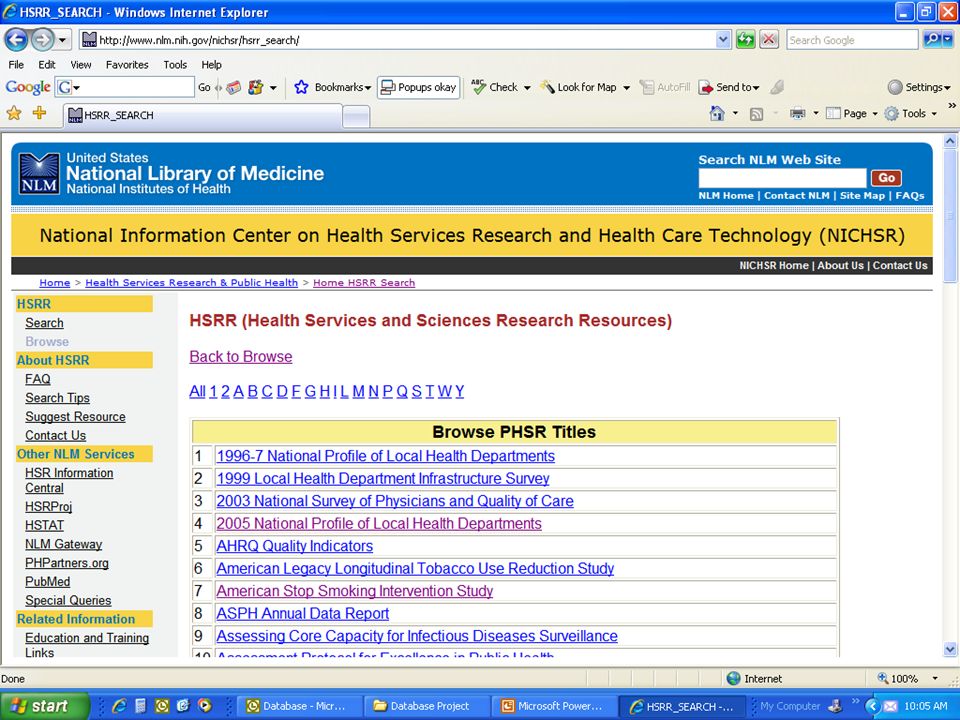This screenshot has height=720, width=960.
Task: Open the Site Map link
Action: point(862,196)
